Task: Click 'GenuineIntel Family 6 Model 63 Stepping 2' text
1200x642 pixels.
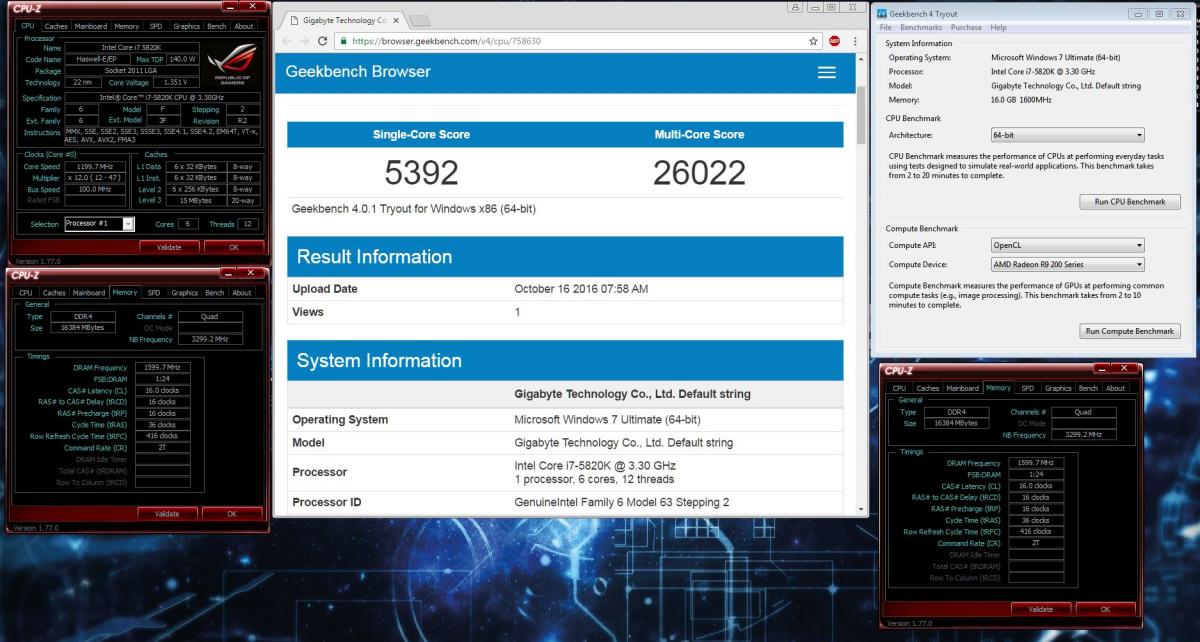Action: [622, 502]
